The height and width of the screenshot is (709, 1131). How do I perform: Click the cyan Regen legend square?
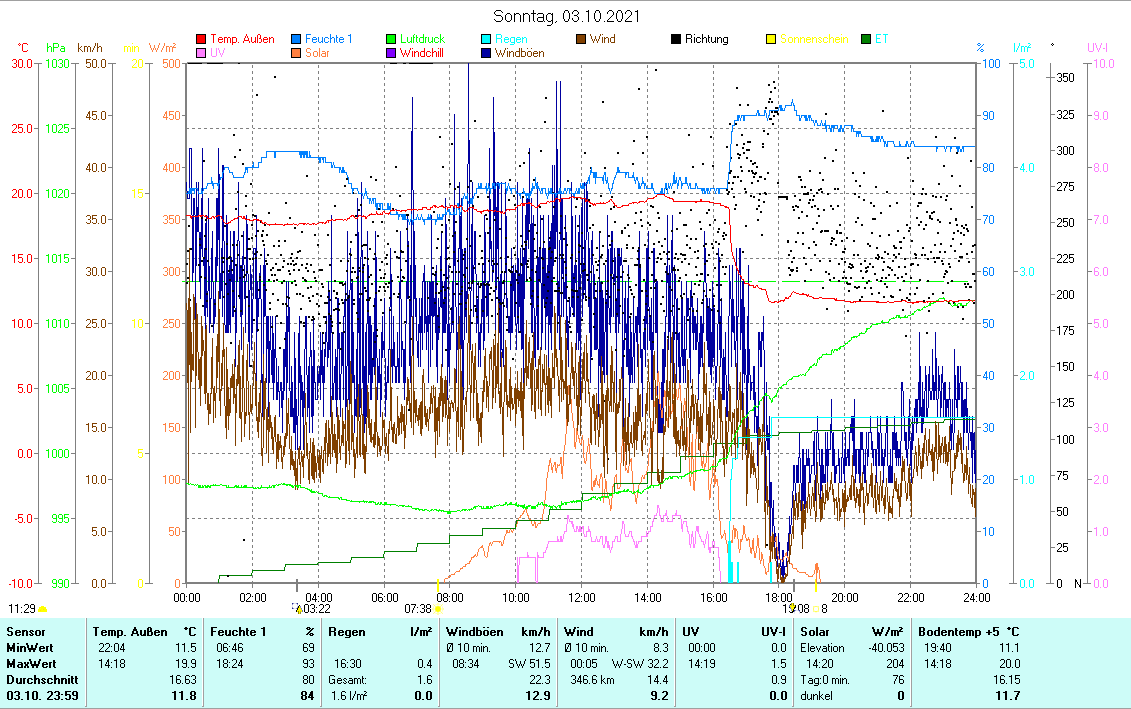pos(487,40)
